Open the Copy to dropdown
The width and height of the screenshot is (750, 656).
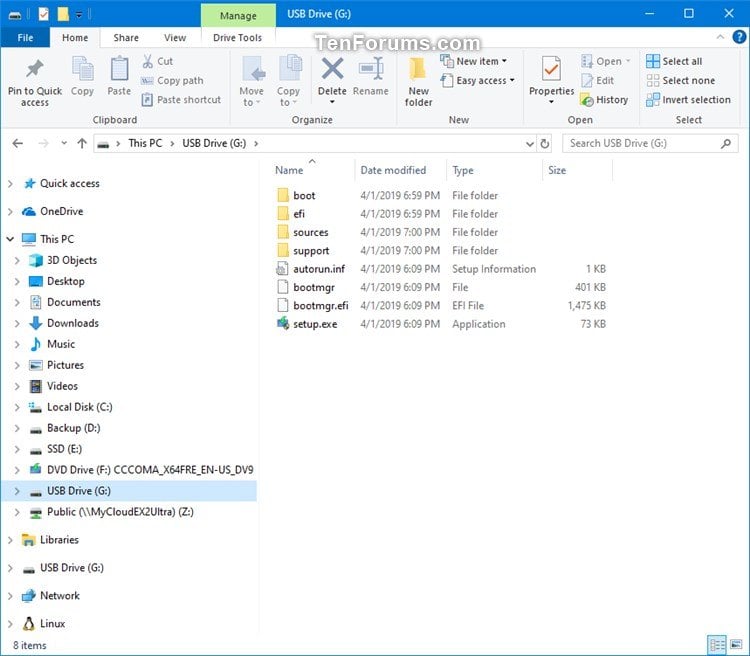(288, 96)
